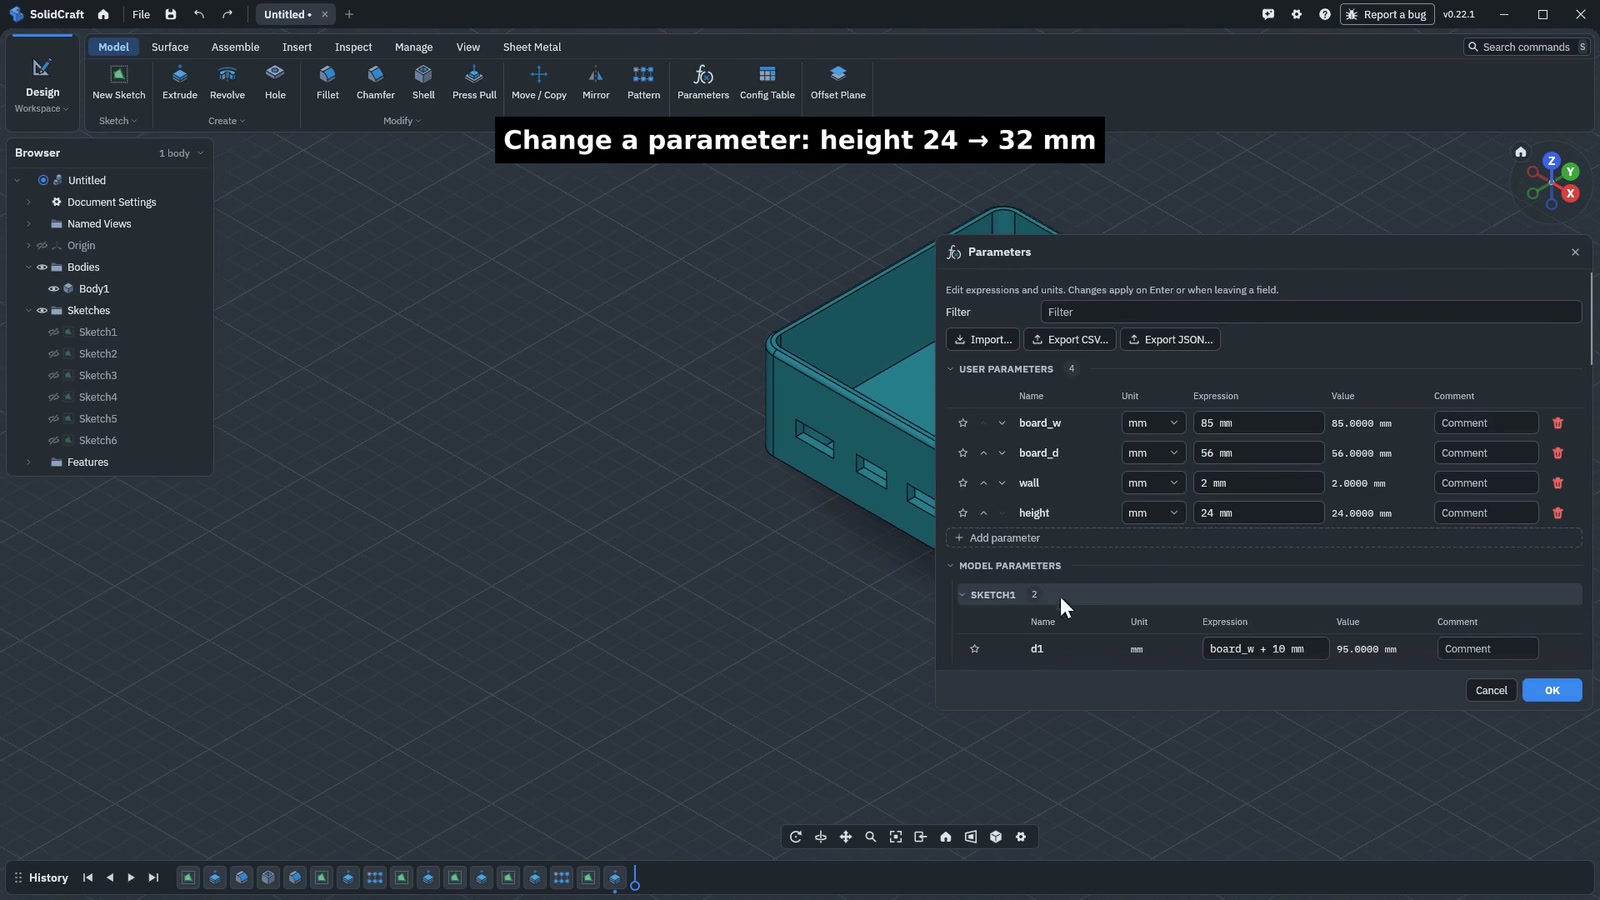Open the Move / Copy tool
The image size is (1600, 900).
(539, 83)
